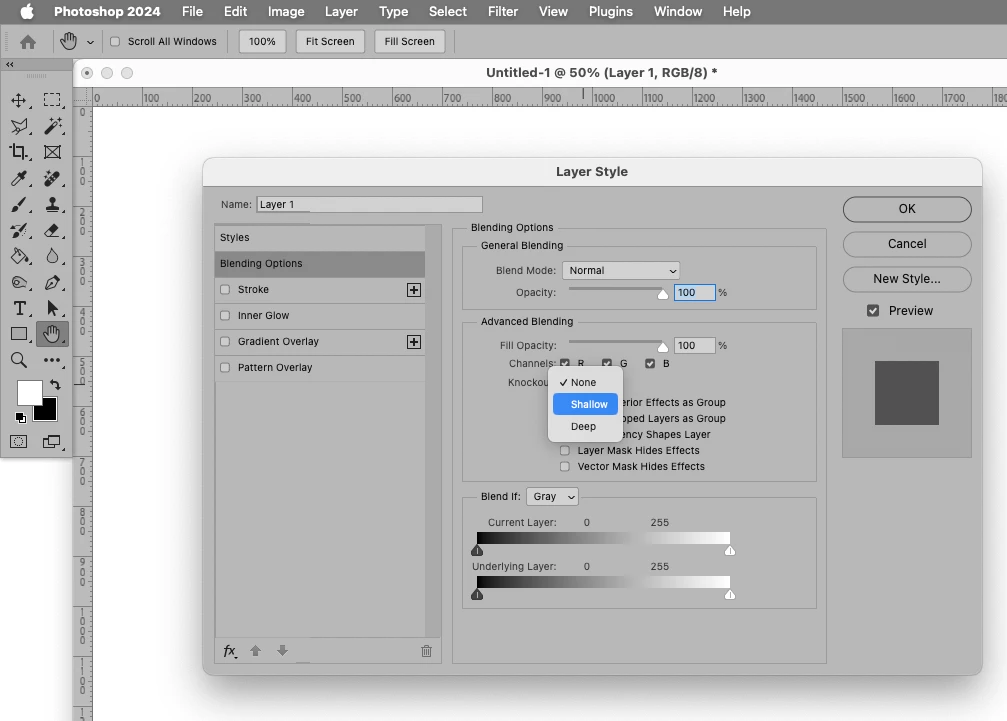The height and width of the screenshot is (721, 1007).
Task: Select Styles in the left list
Action: 320,238
